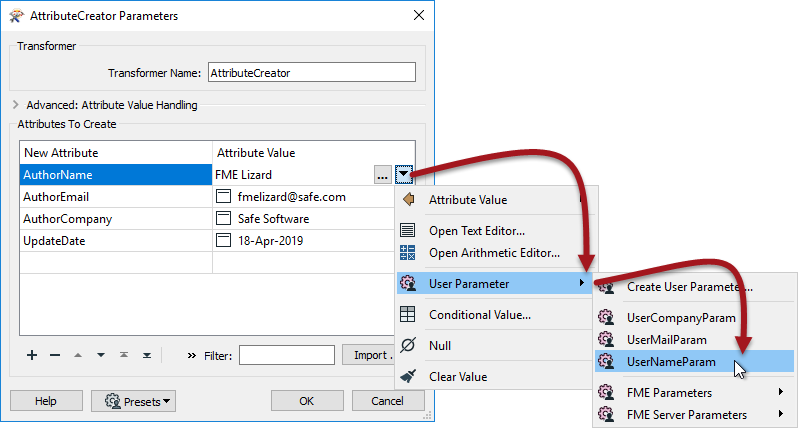The image size is (798, 428).
Task: Click the Conditional Value table icon
Action: (407, 315)
